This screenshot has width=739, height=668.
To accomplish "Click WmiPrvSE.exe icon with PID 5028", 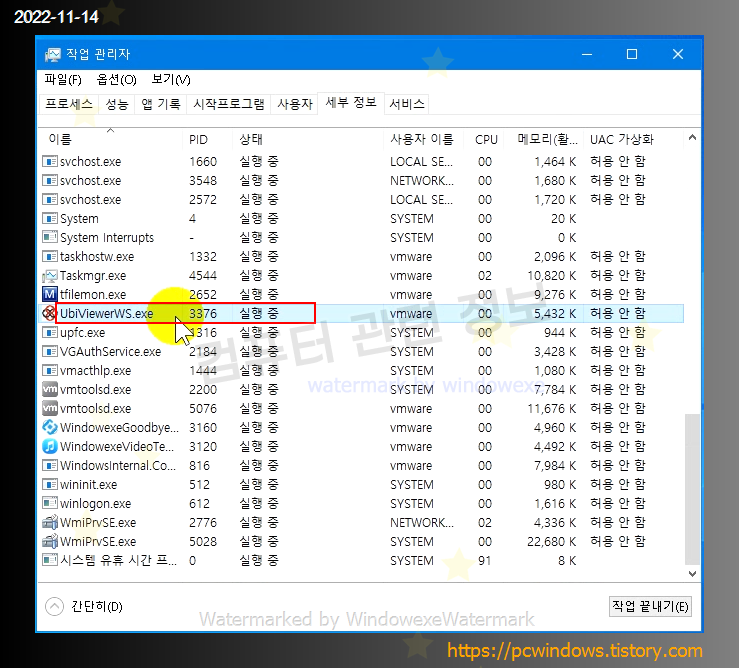I will click(x=49, y=541).
